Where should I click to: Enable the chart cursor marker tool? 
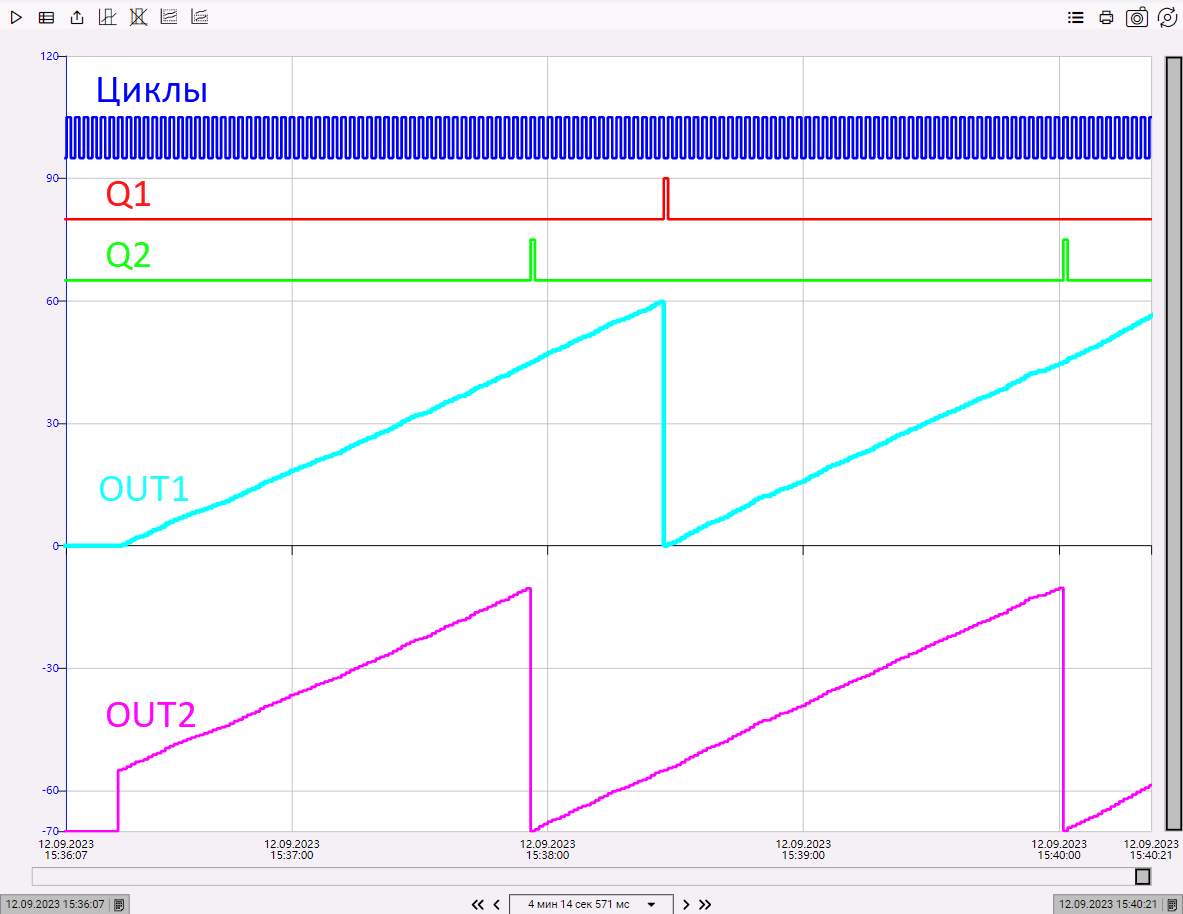(108, 17)
